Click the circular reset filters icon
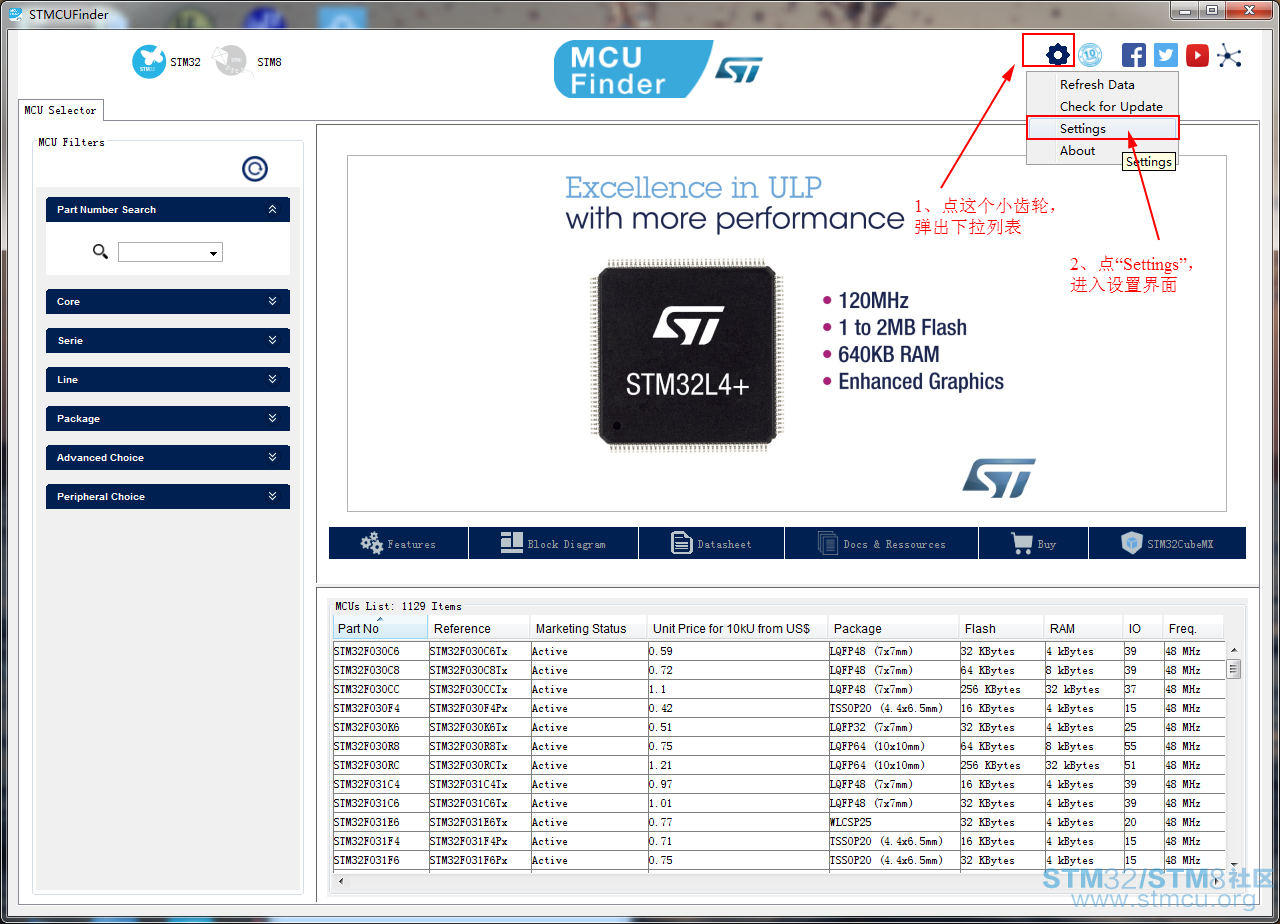The image size is (1280, 924). [x=255, y=169]
